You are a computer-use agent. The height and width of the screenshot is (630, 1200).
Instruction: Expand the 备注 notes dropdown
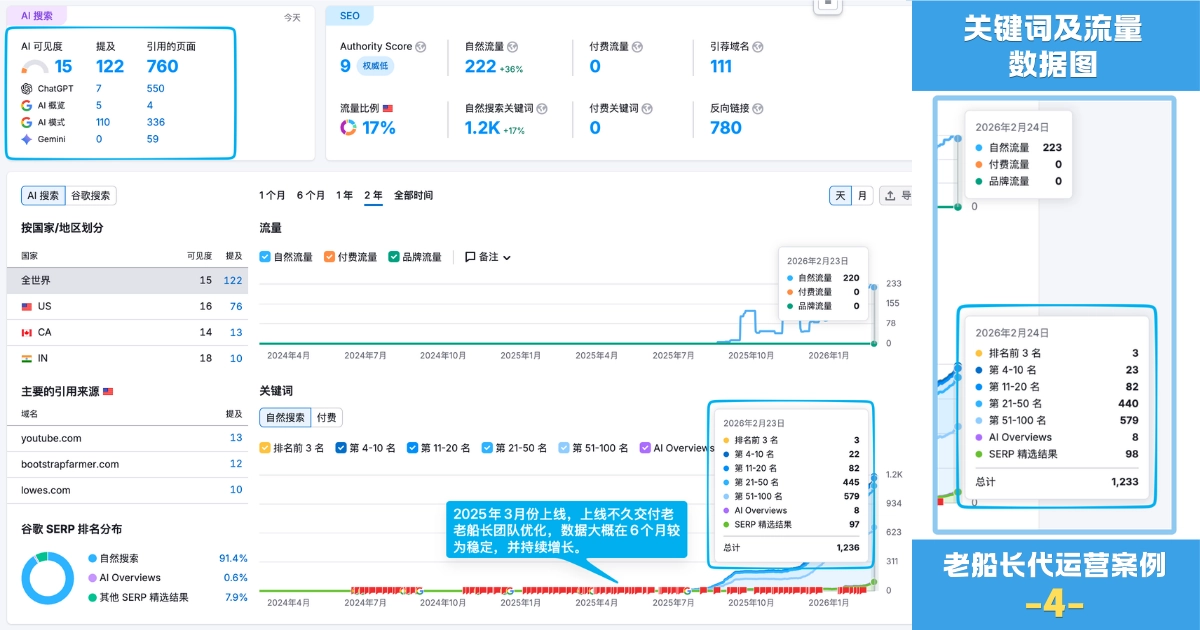tap(488, 257)
